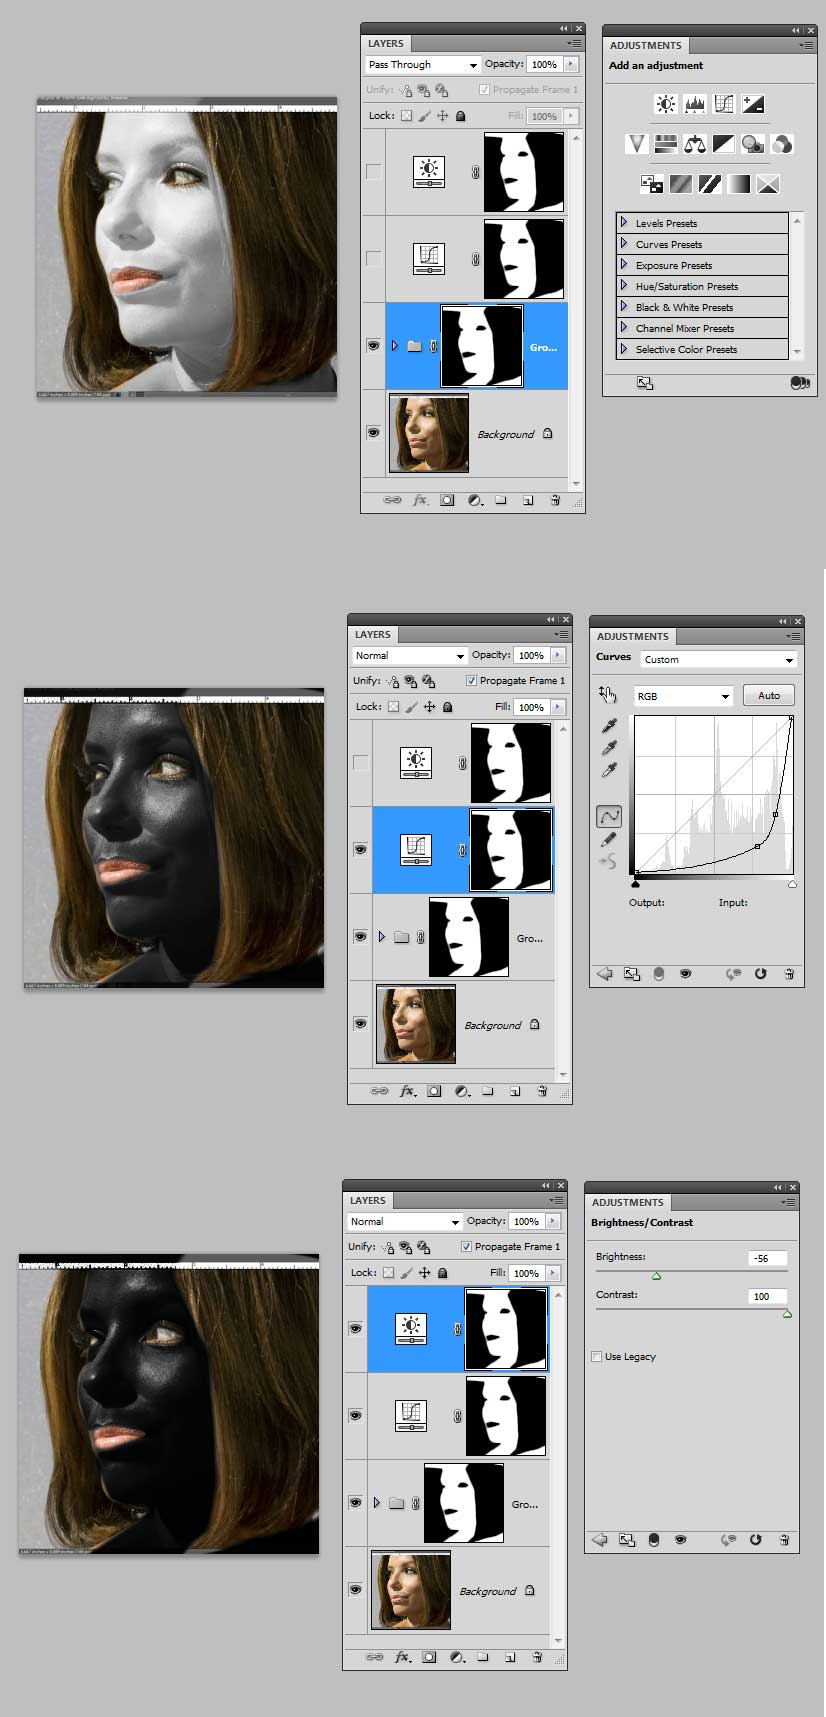Viewport: 826px width, 1717px height.
Task: Hide the blue-highlighted group layer's eye icon
Action: pyautogui.click(x=373, y=346)
